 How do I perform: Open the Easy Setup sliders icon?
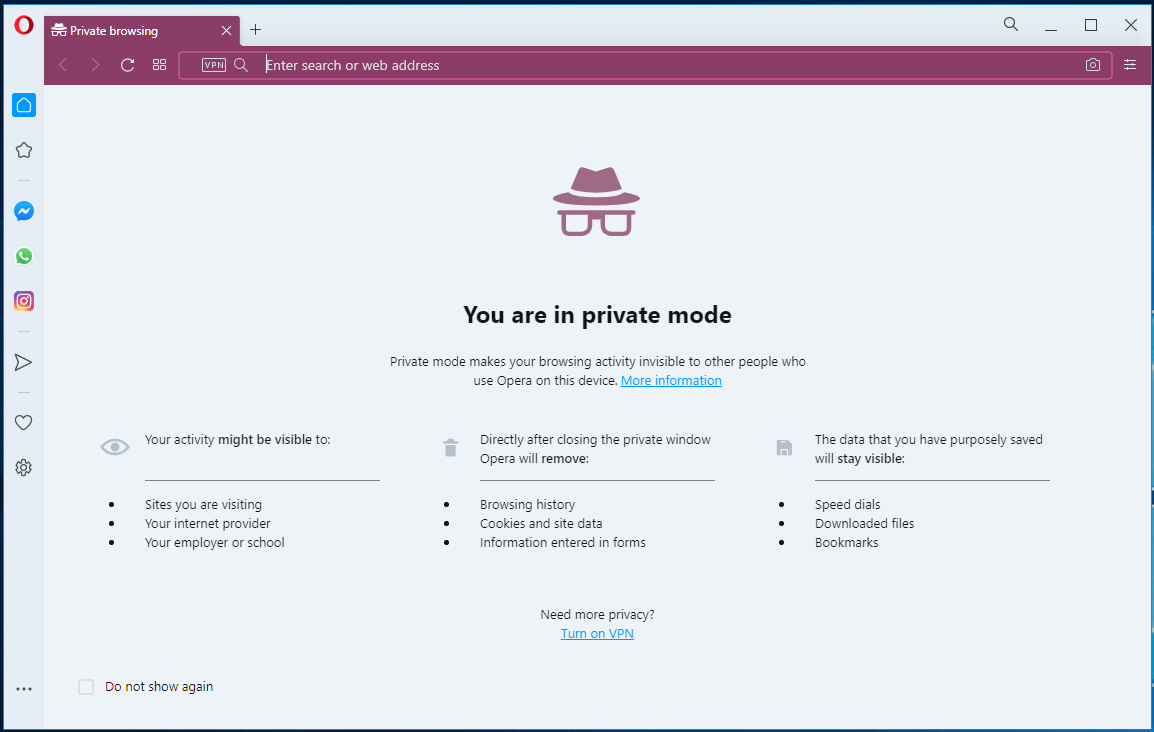[1129, 64]
